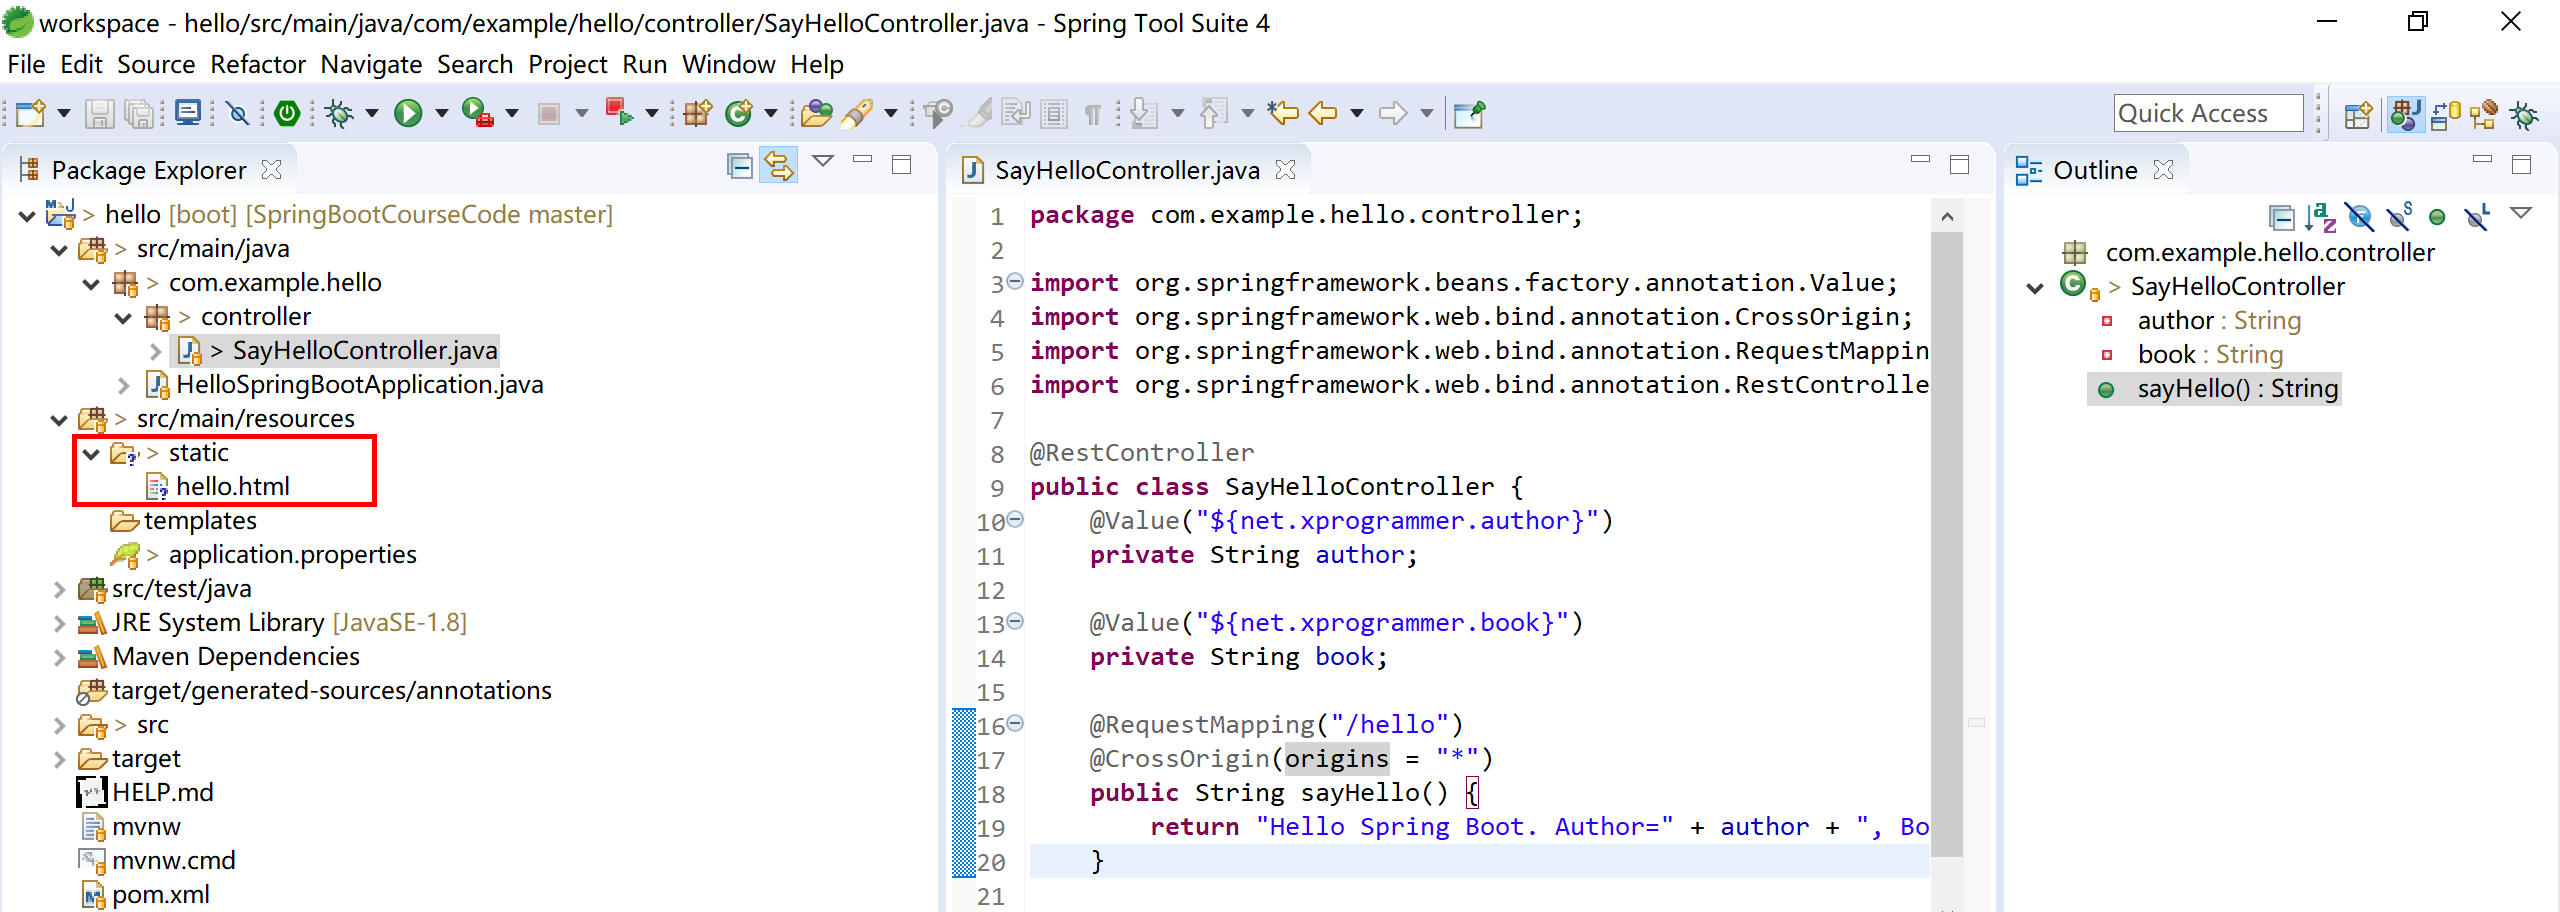
Task: Click the Open Perspective icon
Action: pos(2357,115)
